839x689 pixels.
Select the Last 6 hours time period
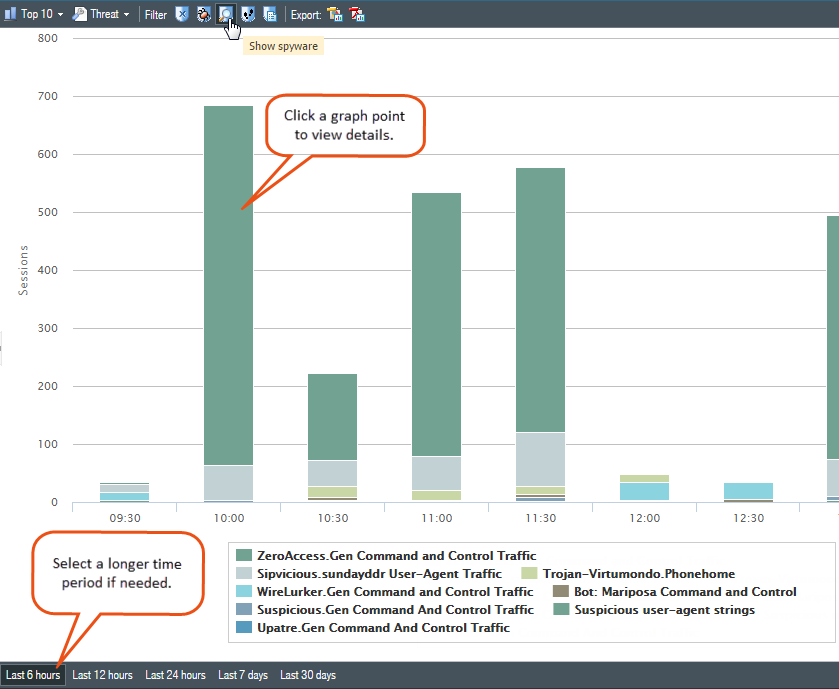33,675
